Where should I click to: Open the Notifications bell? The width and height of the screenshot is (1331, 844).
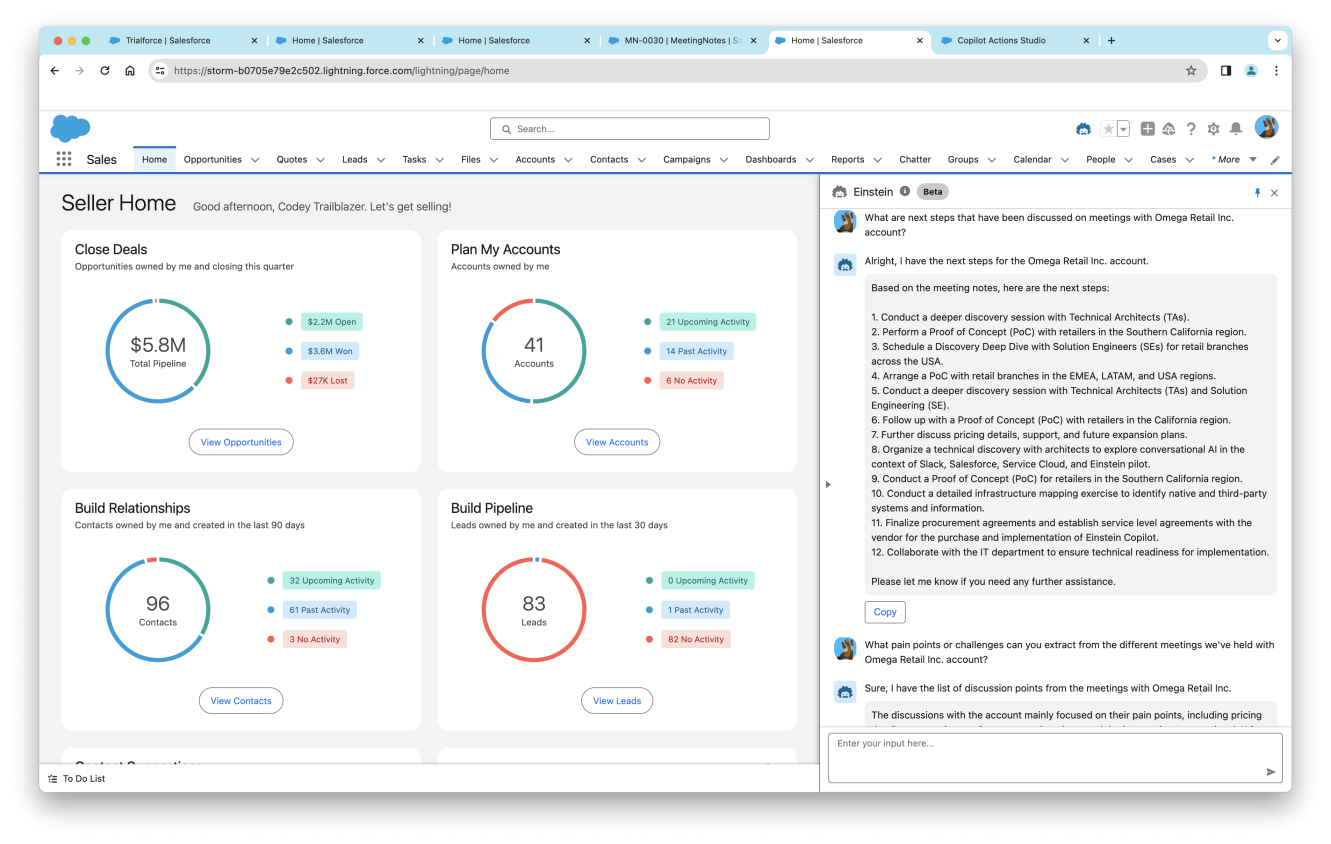point(1236,129)
